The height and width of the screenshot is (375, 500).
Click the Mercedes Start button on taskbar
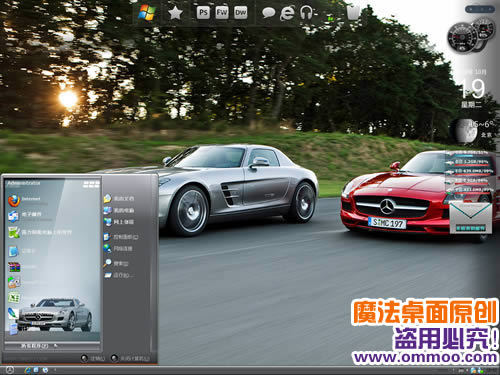click(10, 370)
